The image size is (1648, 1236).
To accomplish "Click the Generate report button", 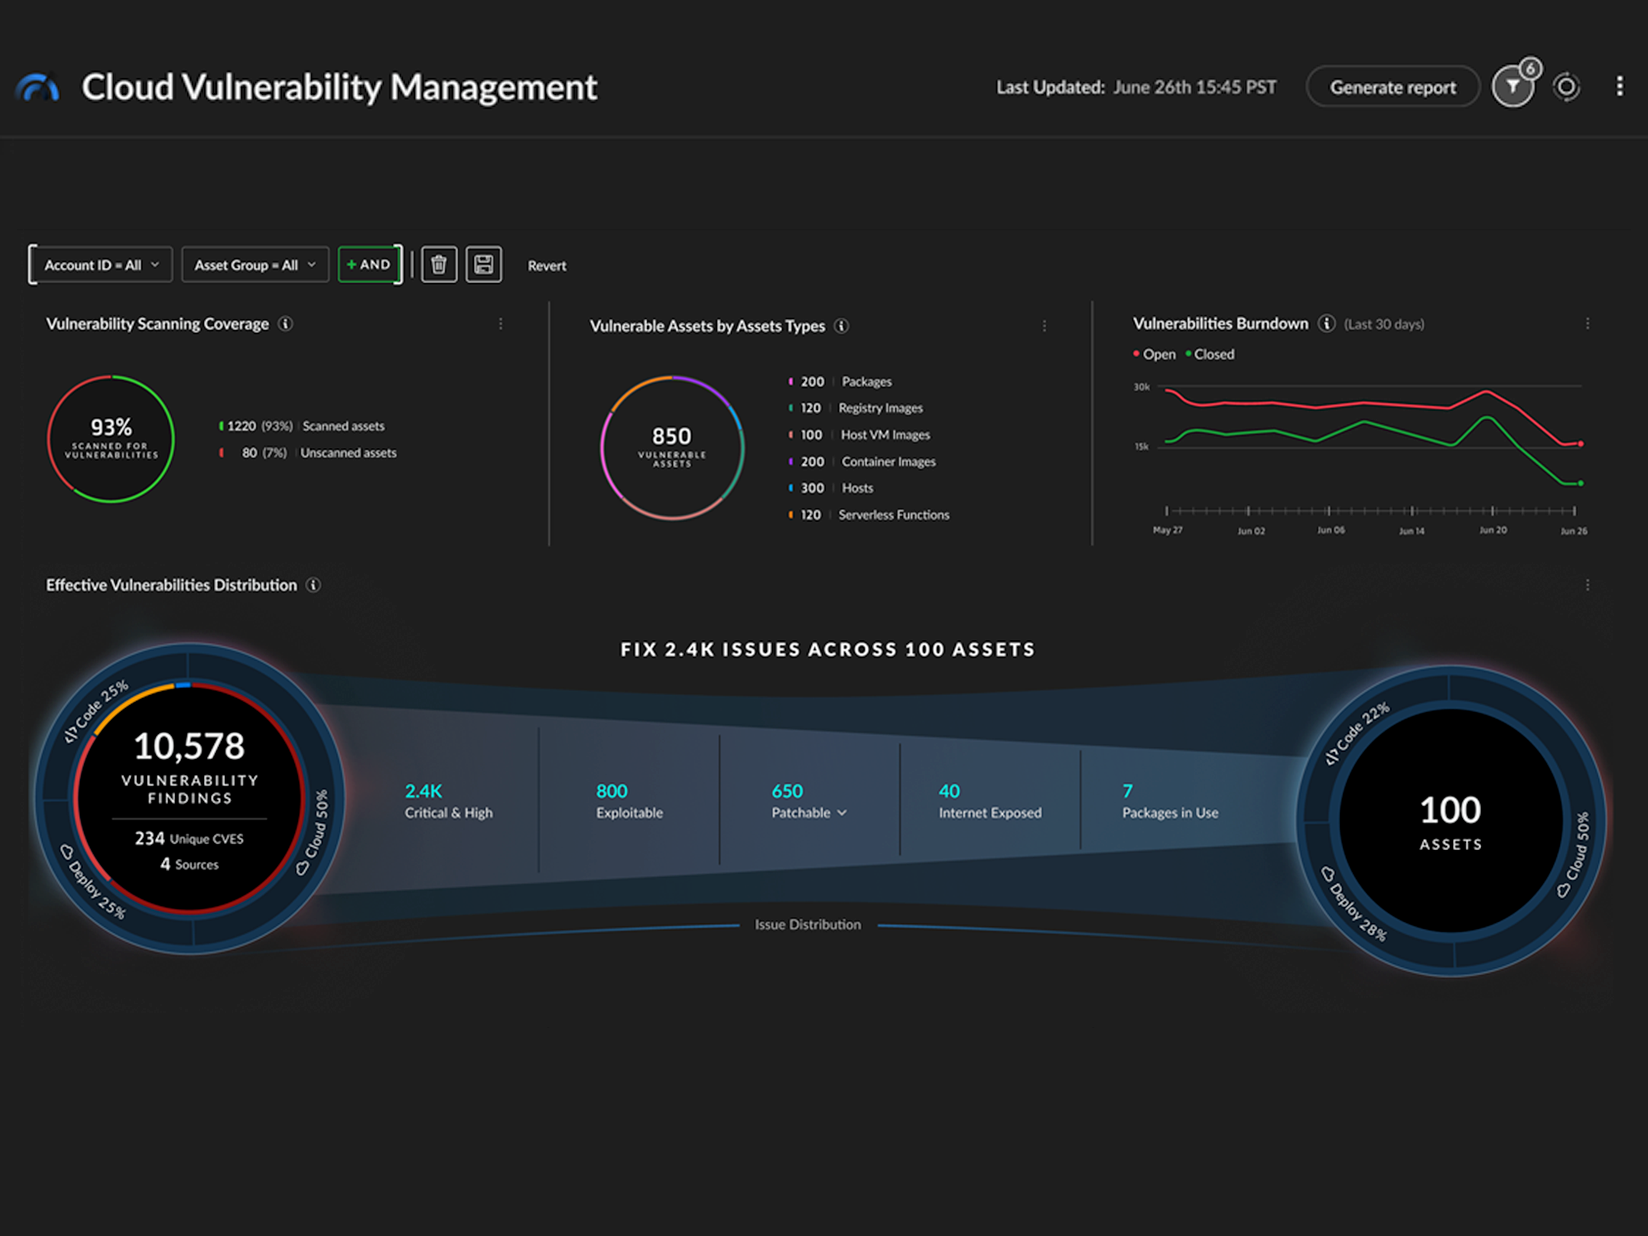I will point(1393,87).
